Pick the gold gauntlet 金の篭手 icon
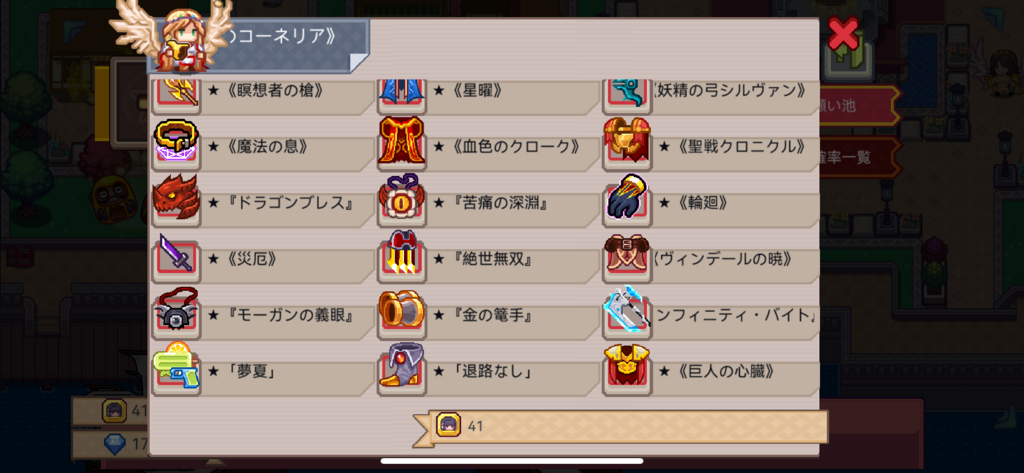This screenshot has width=1024, height=473. click(x=402, y=311)
